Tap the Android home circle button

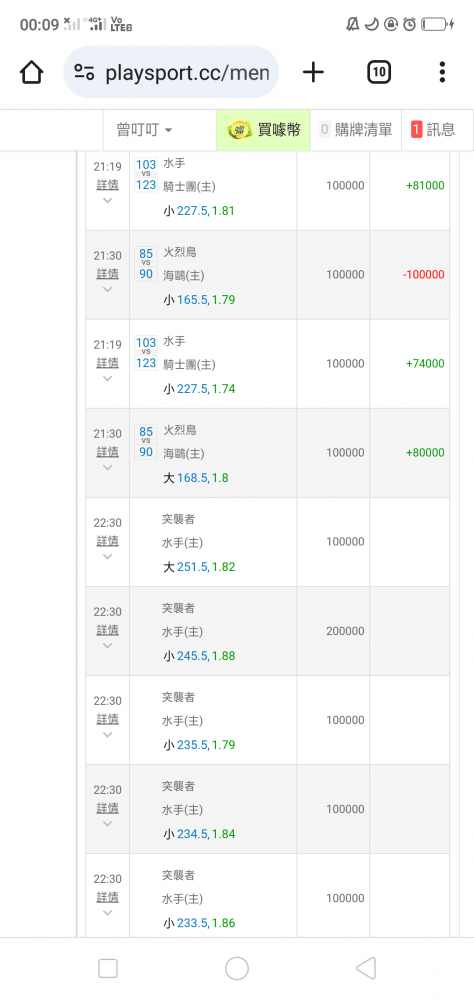(x=237, y=968)
